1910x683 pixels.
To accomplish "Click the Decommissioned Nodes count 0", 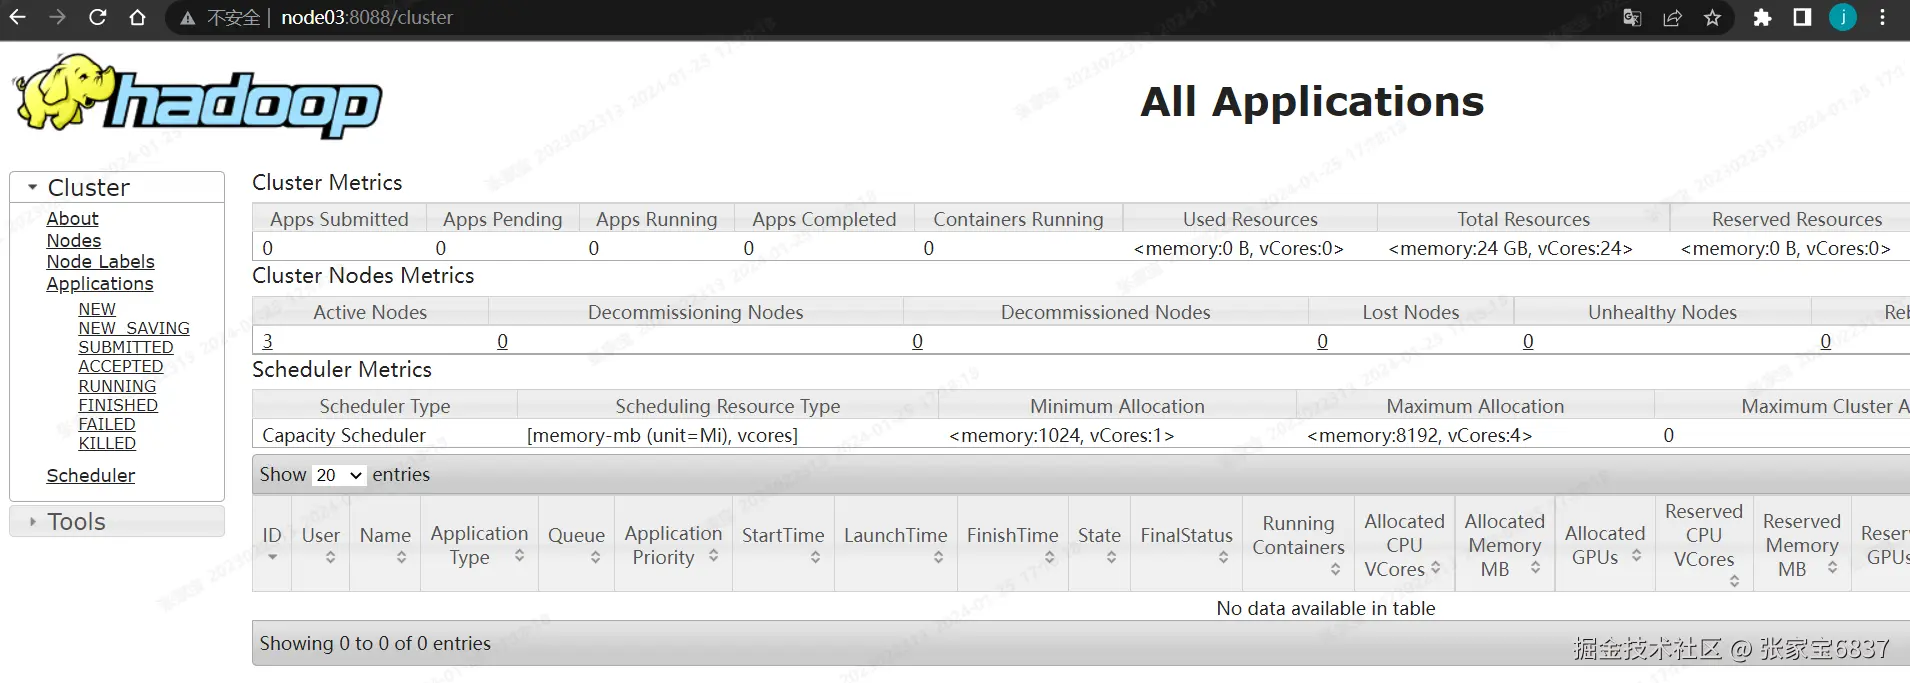I will [917, 341].
